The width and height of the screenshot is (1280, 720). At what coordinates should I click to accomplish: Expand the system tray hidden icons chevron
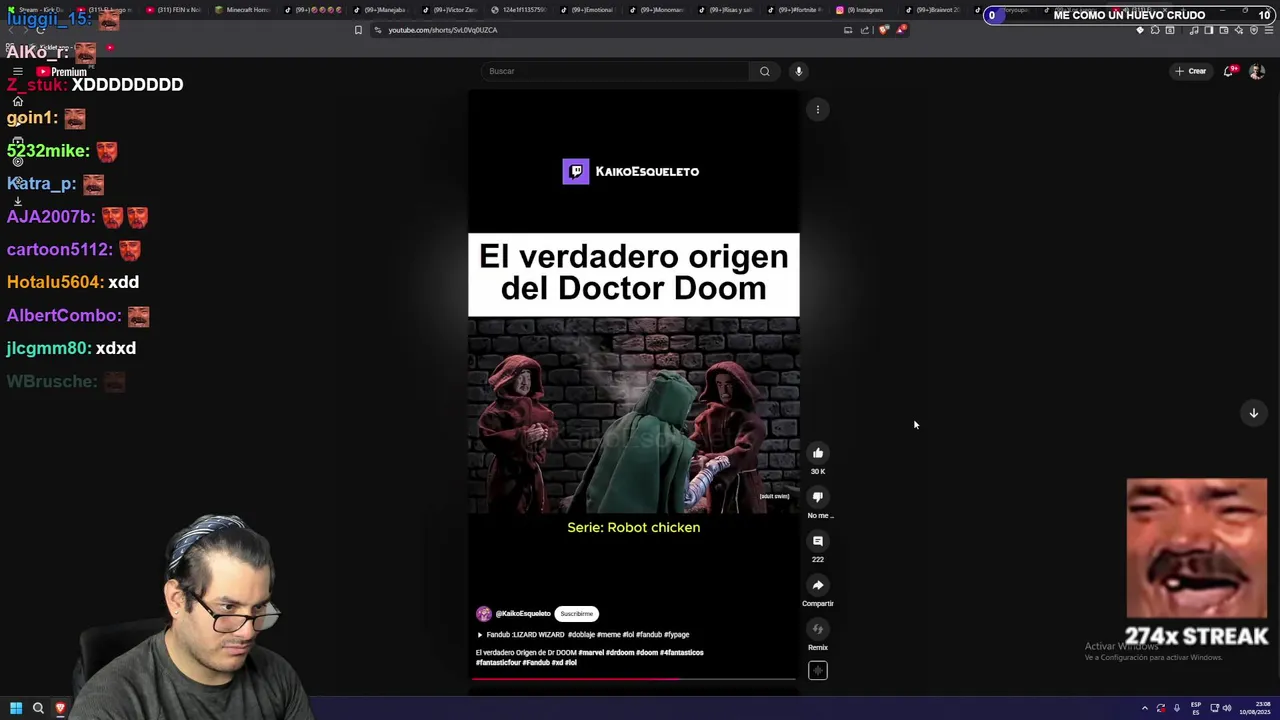1145,708
